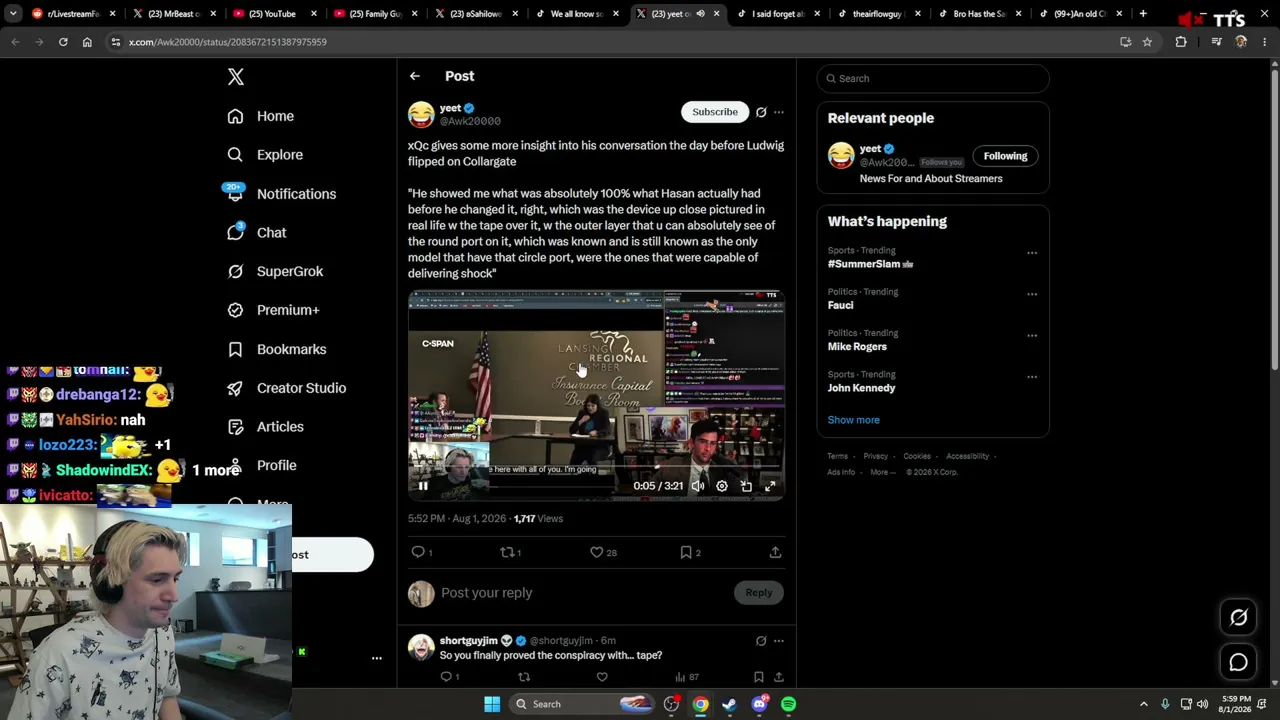
Task: Open the Windows Start menu
Action: pos(492,704)
